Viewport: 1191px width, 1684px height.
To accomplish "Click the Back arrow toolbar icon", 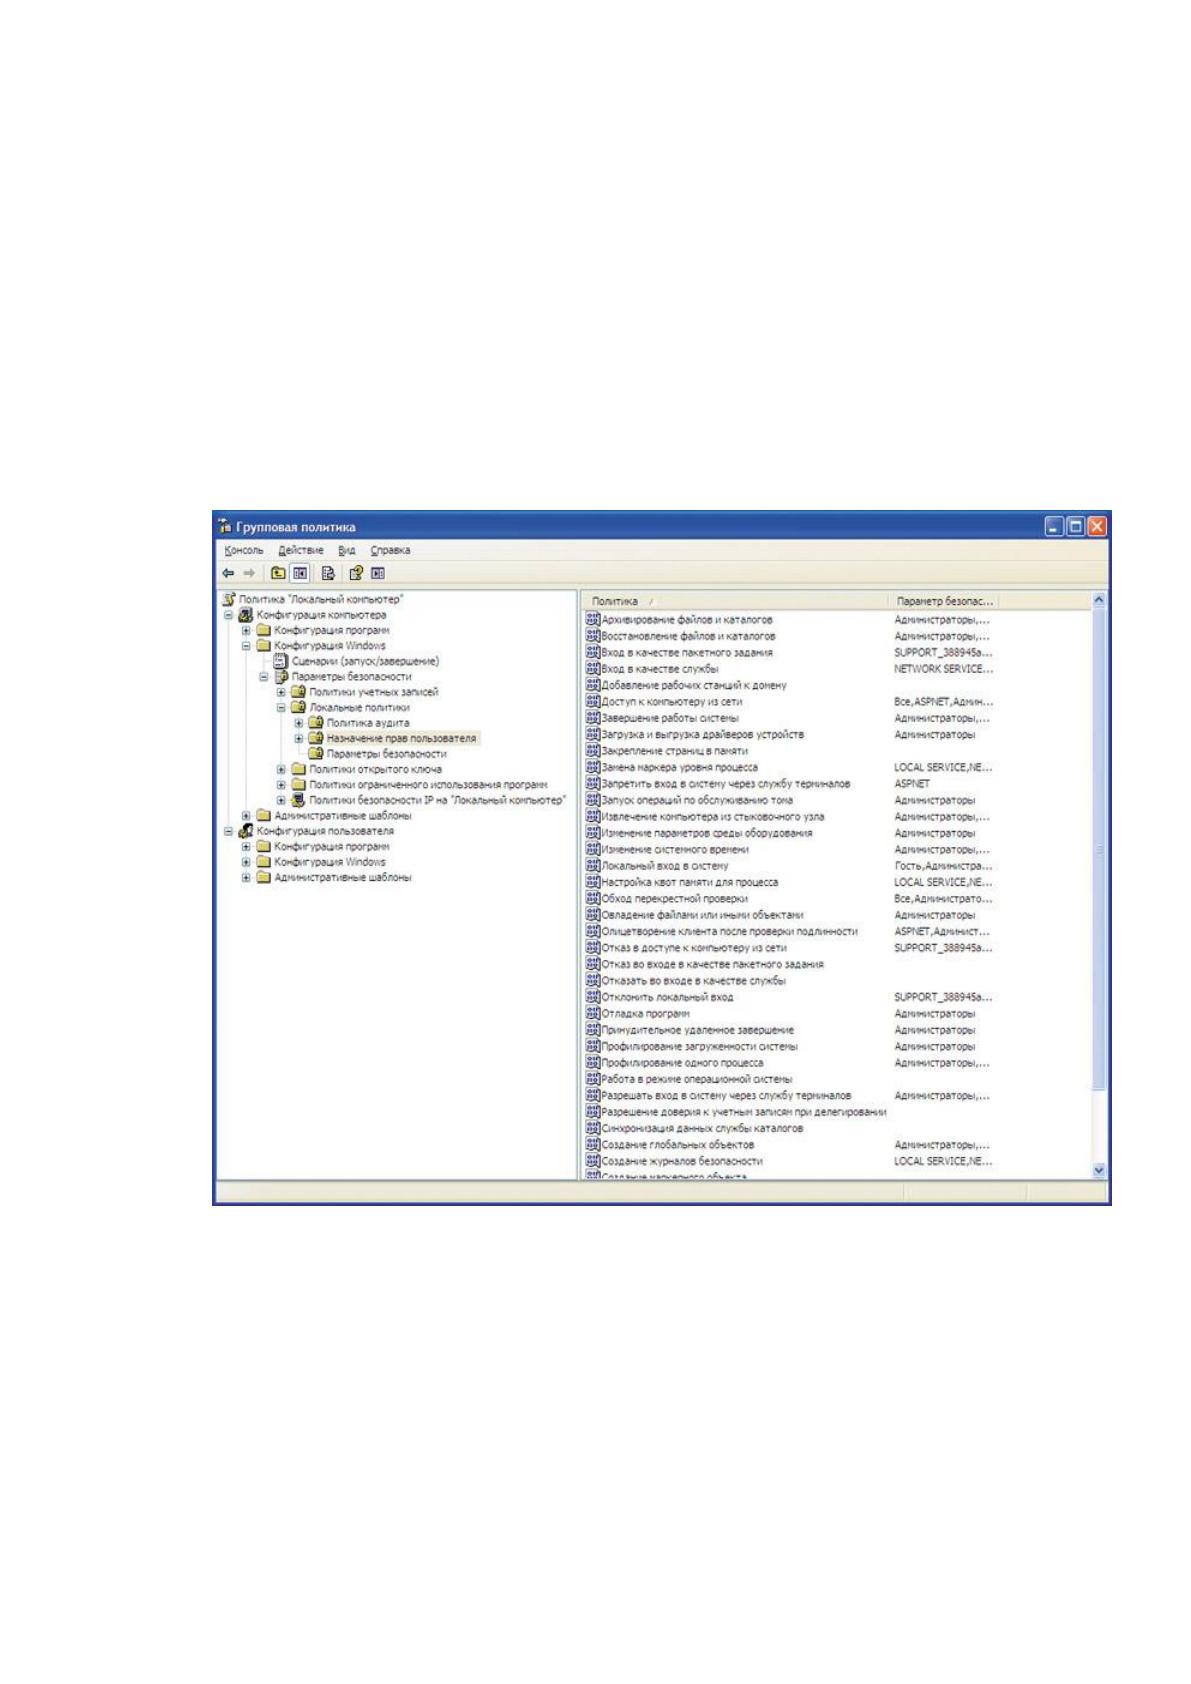I will 228,573.
